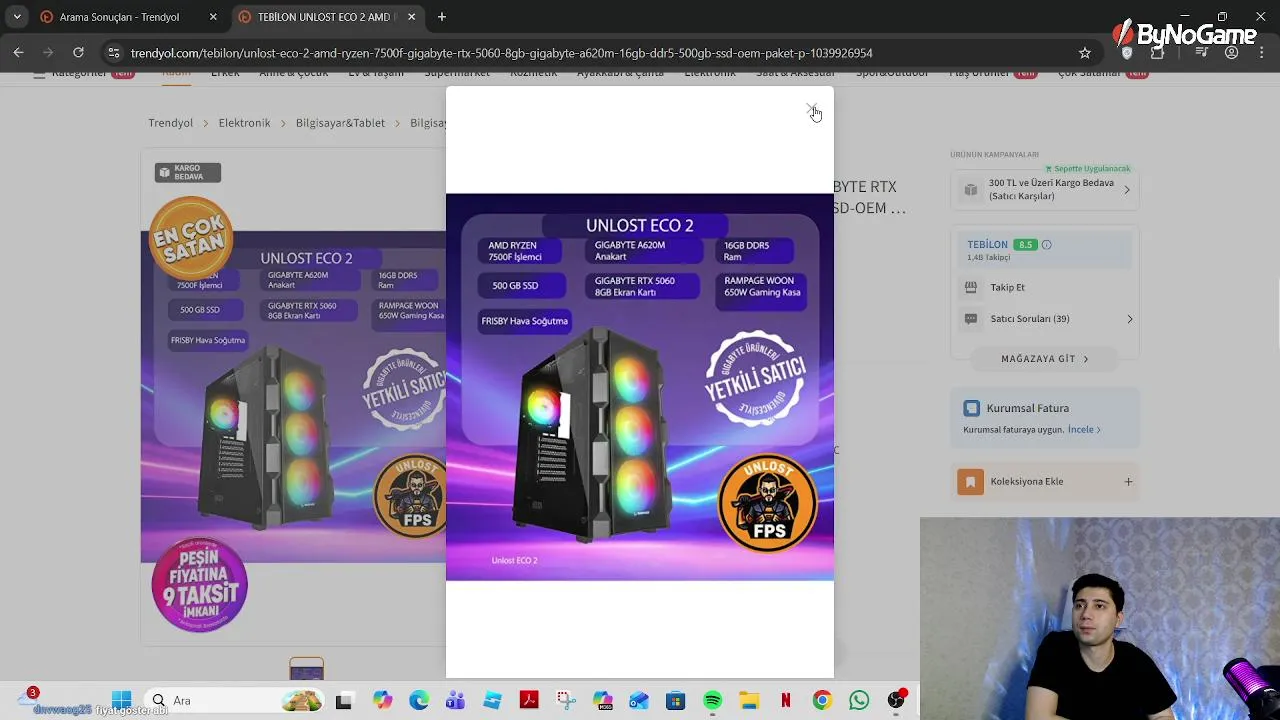Open site information icon in address bar
Viewport: 1280px width, 720px height.
click(114, 53)
